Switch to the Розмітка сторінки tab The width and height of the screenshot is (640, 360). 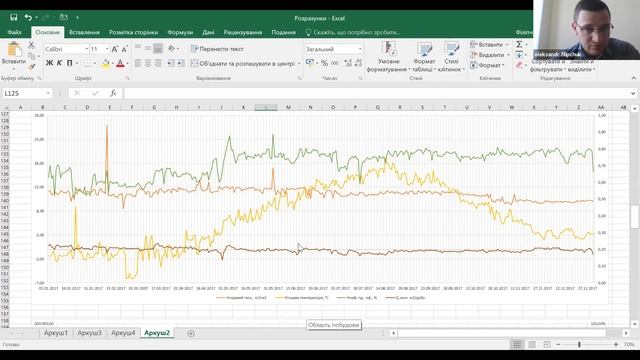133,32
